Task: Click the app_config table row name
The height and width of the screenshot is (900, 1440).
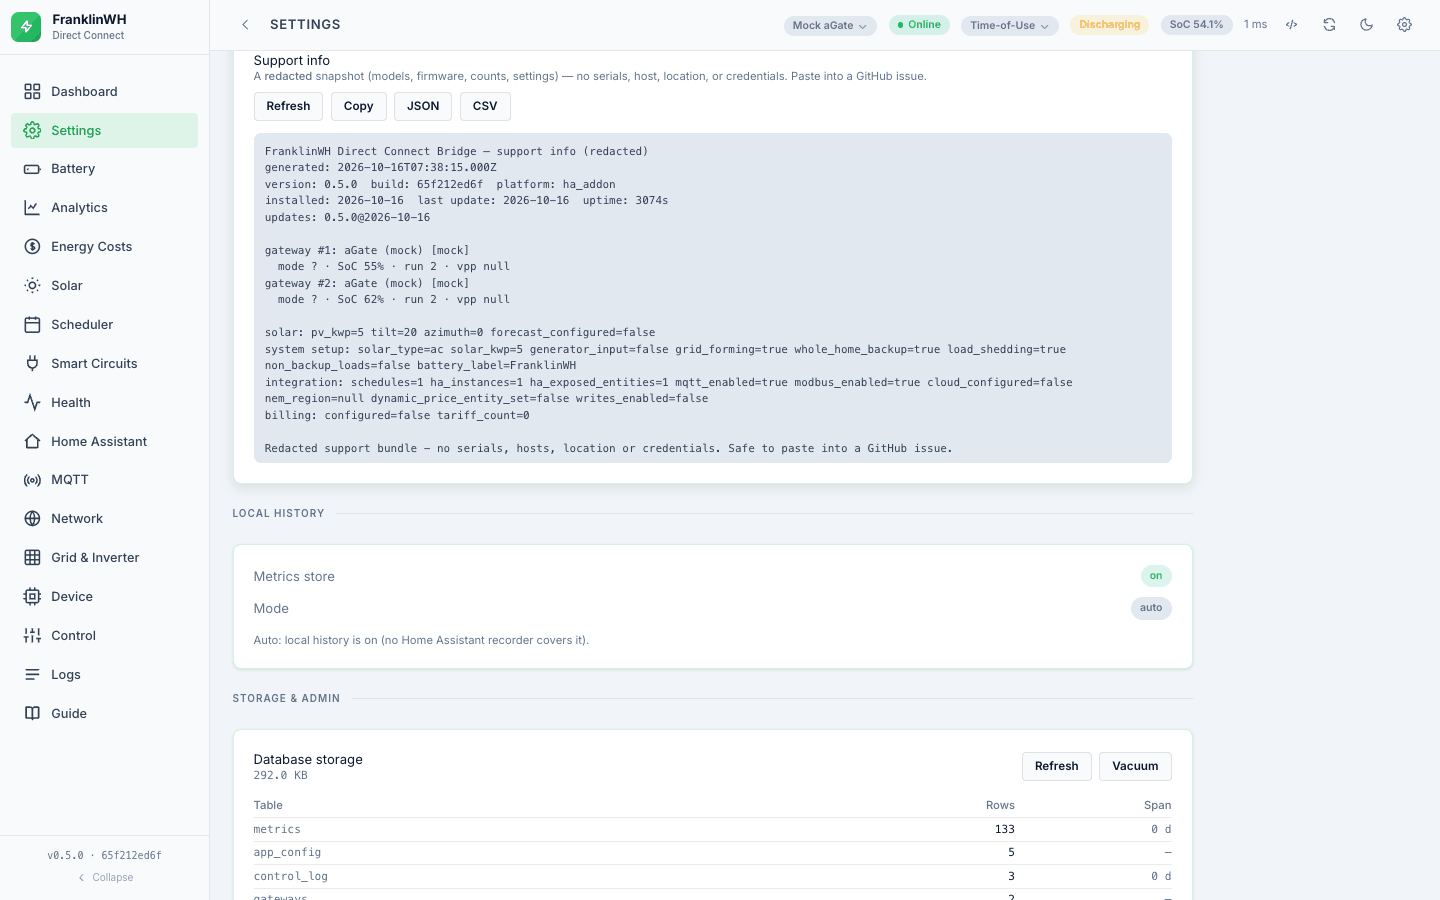Action: pos(287,853)
